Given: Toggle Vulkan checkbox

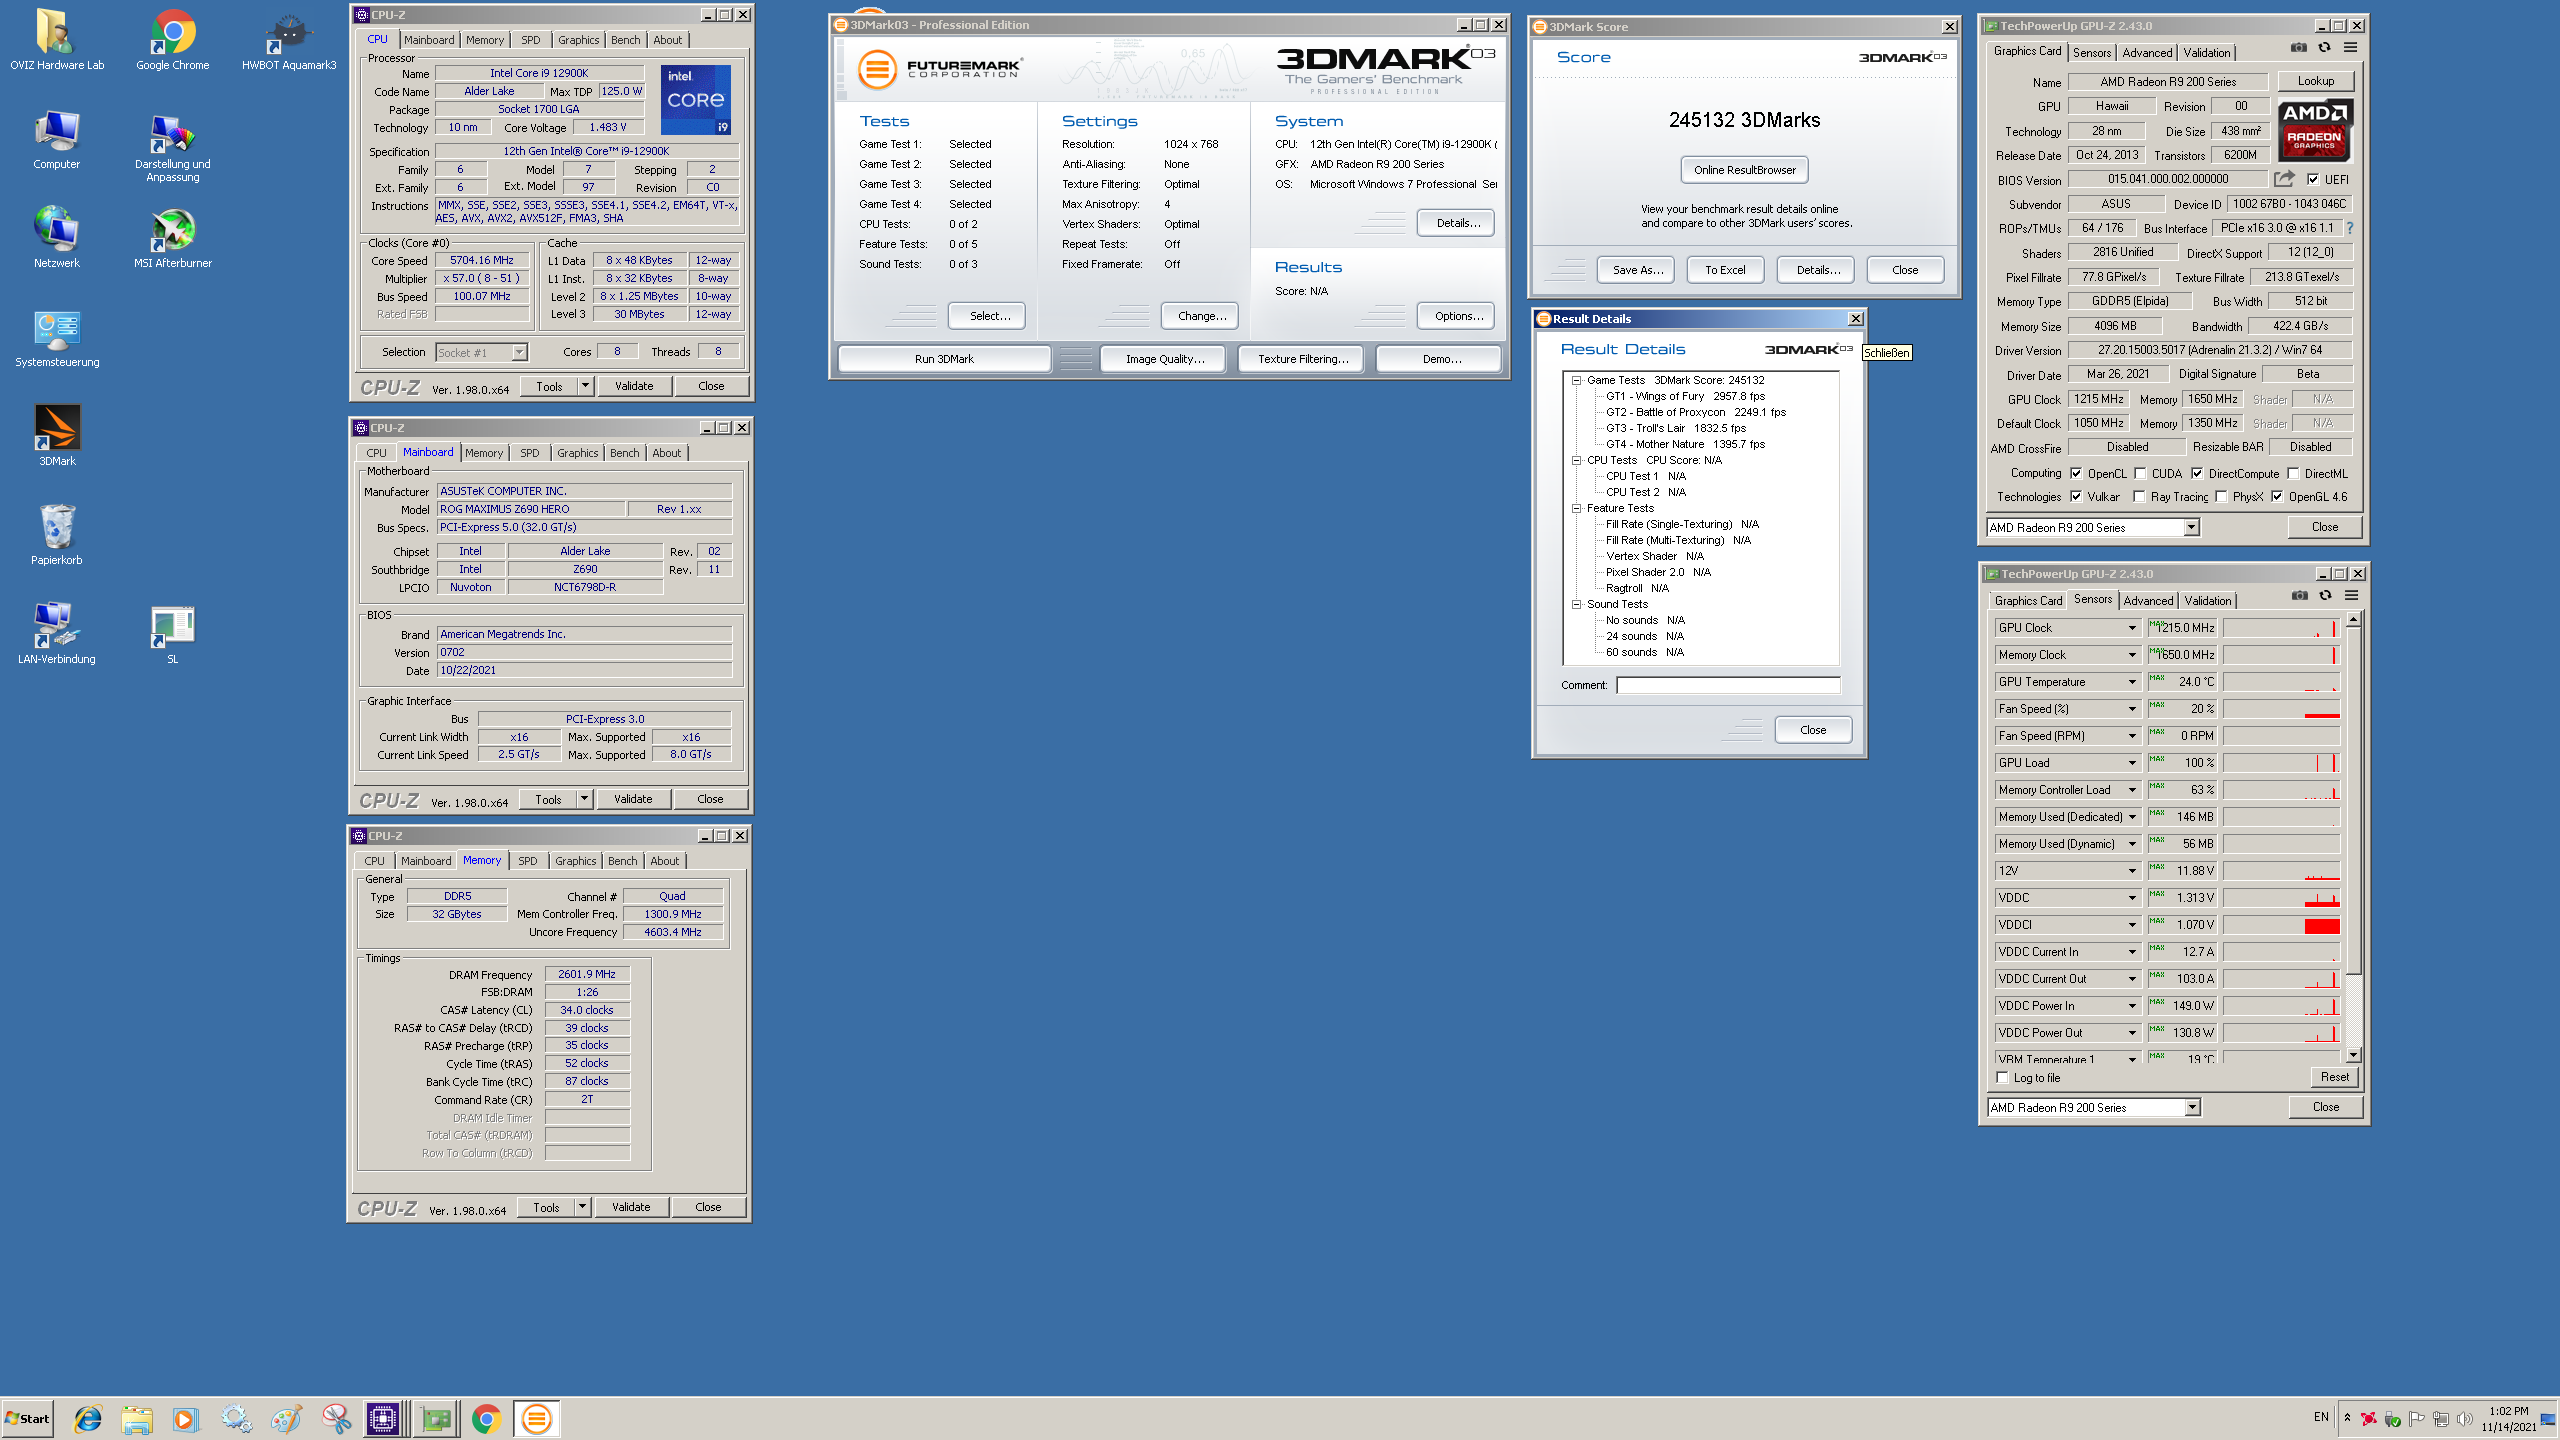Looking at the screenshot, I should coord(2076,497).
